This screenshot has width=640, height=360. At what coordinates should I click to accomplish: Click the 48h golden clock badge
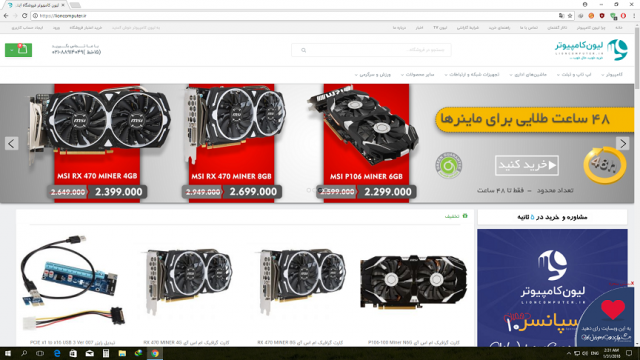[x=604, y=165]
